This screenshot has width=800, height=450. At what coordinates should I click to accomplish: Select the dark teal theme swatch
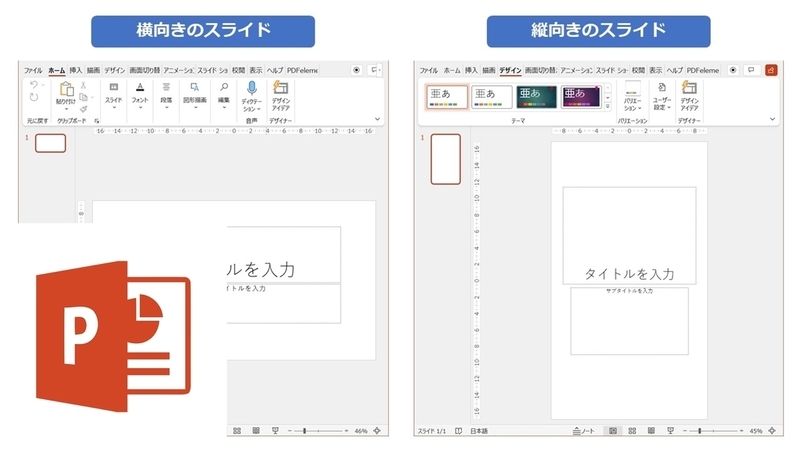[x=537, y=97]
